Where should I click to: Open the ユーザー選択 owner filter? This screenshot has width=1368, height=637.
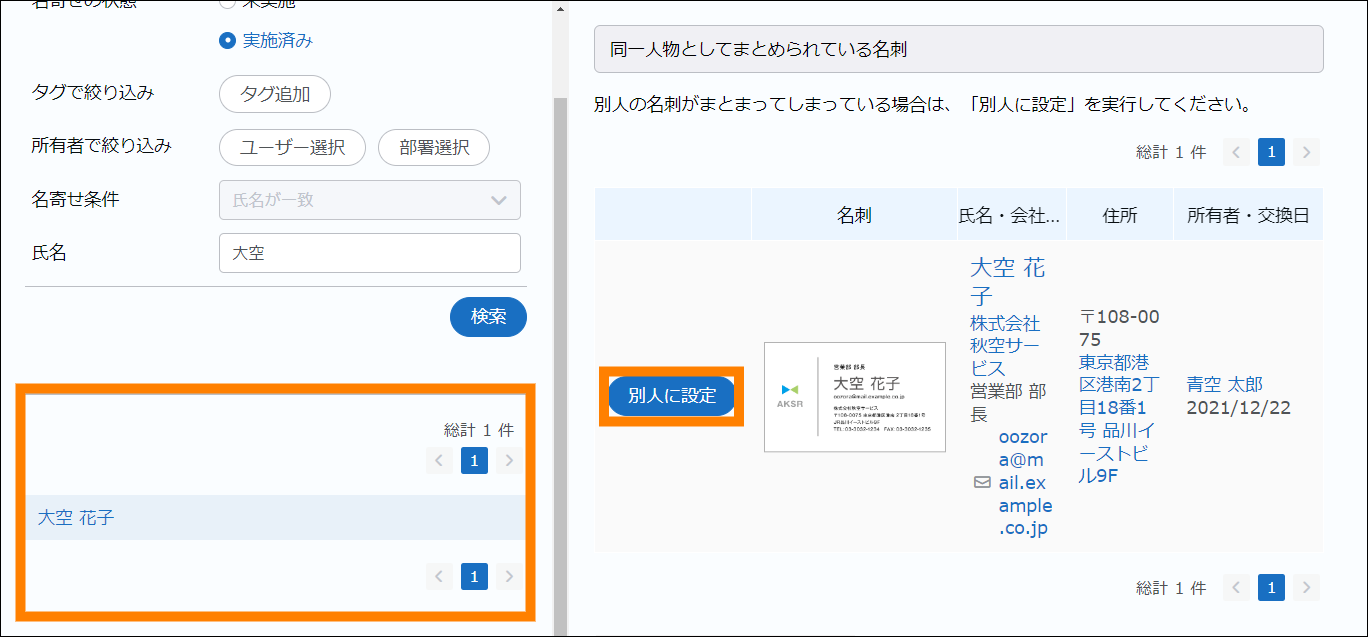click(x=292, y=147)
